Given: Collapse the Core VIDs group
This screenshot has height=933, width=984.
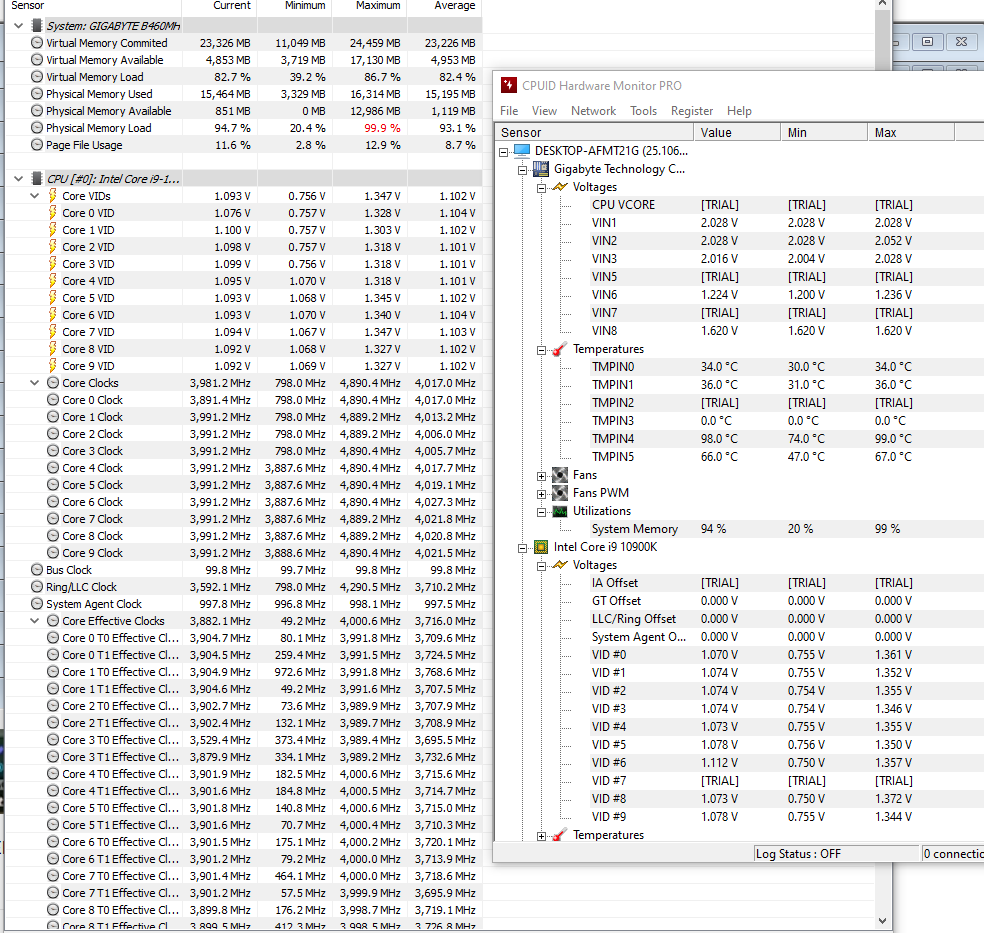Looking at the screenshot, I should pyautogui.click(x=35, y=196).
